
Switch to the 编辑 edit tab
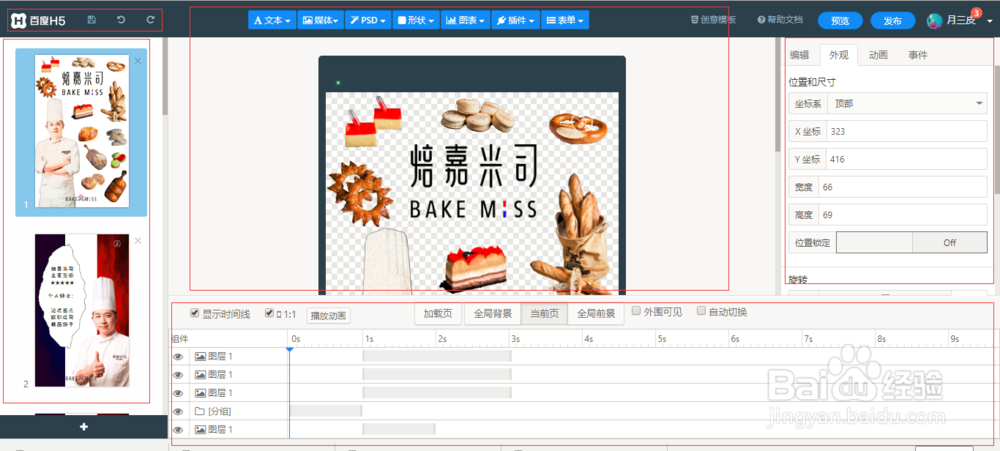(x=799, y=55)
